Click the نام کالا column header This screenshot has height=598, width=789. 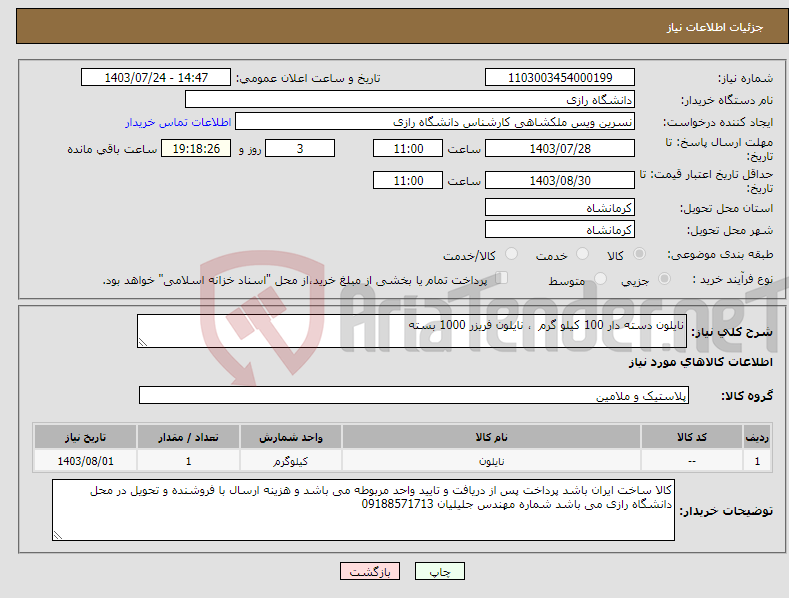pyautogui.click(x=491, y=437)
